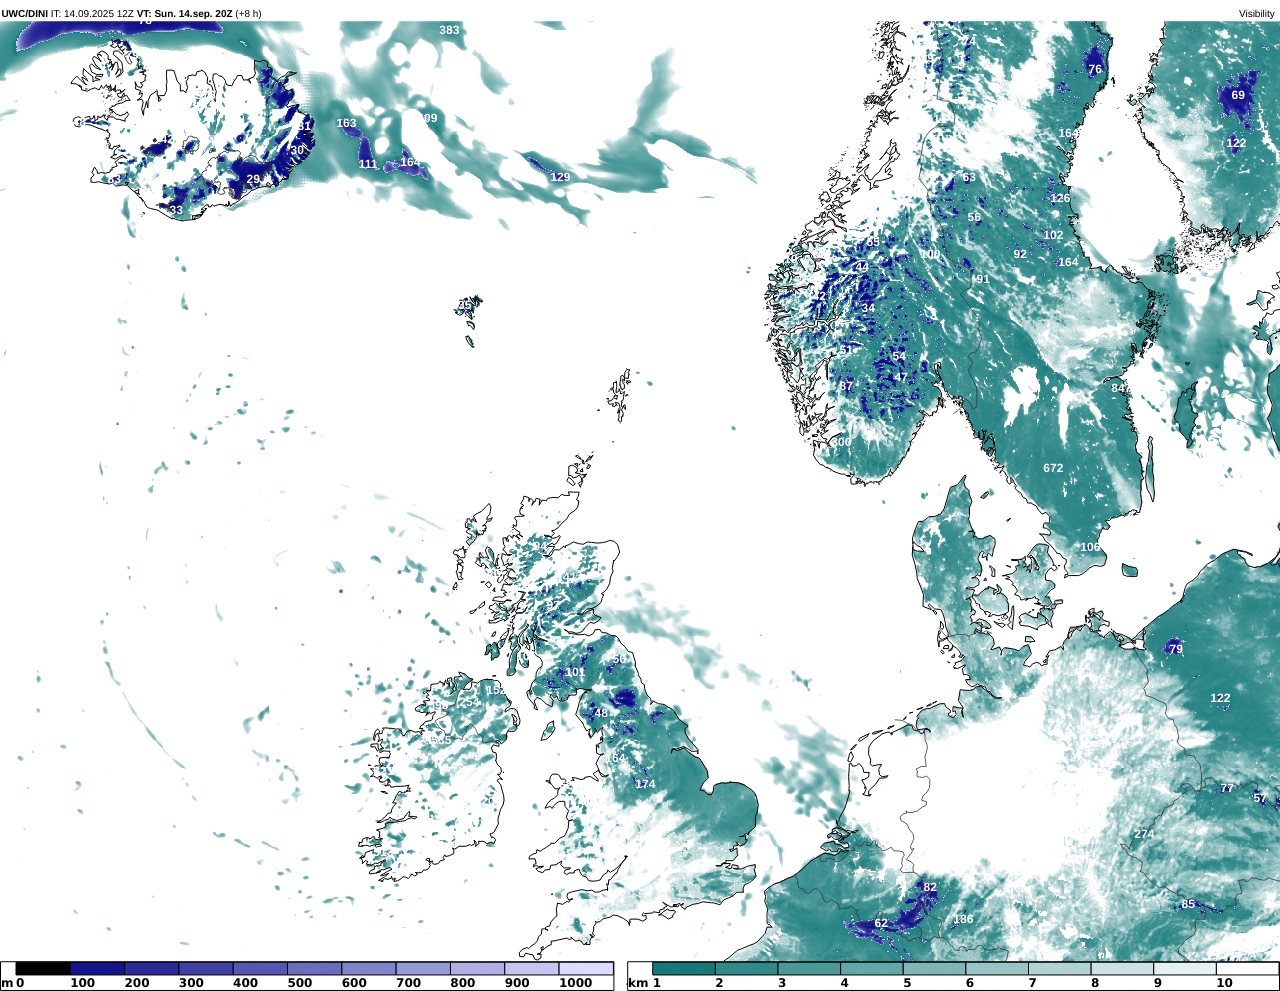Click the "10" tick label on km legend
1280x991 pixels.
click(1225, 983)
